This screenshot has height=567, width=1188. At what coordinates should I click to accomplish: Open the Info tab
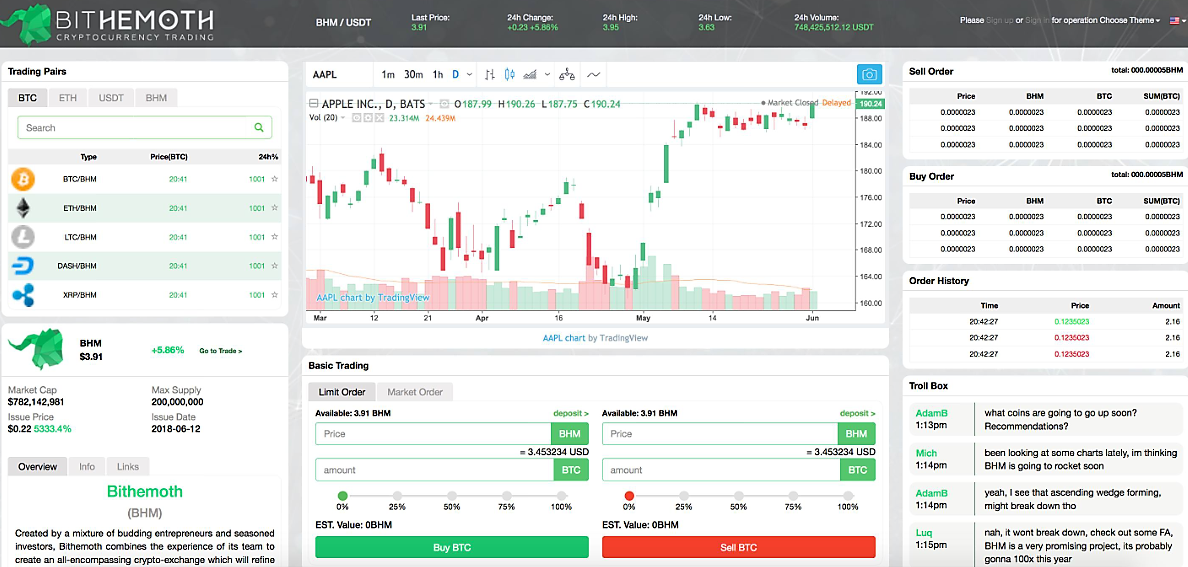pyautogui.click(x=87, y=466)
